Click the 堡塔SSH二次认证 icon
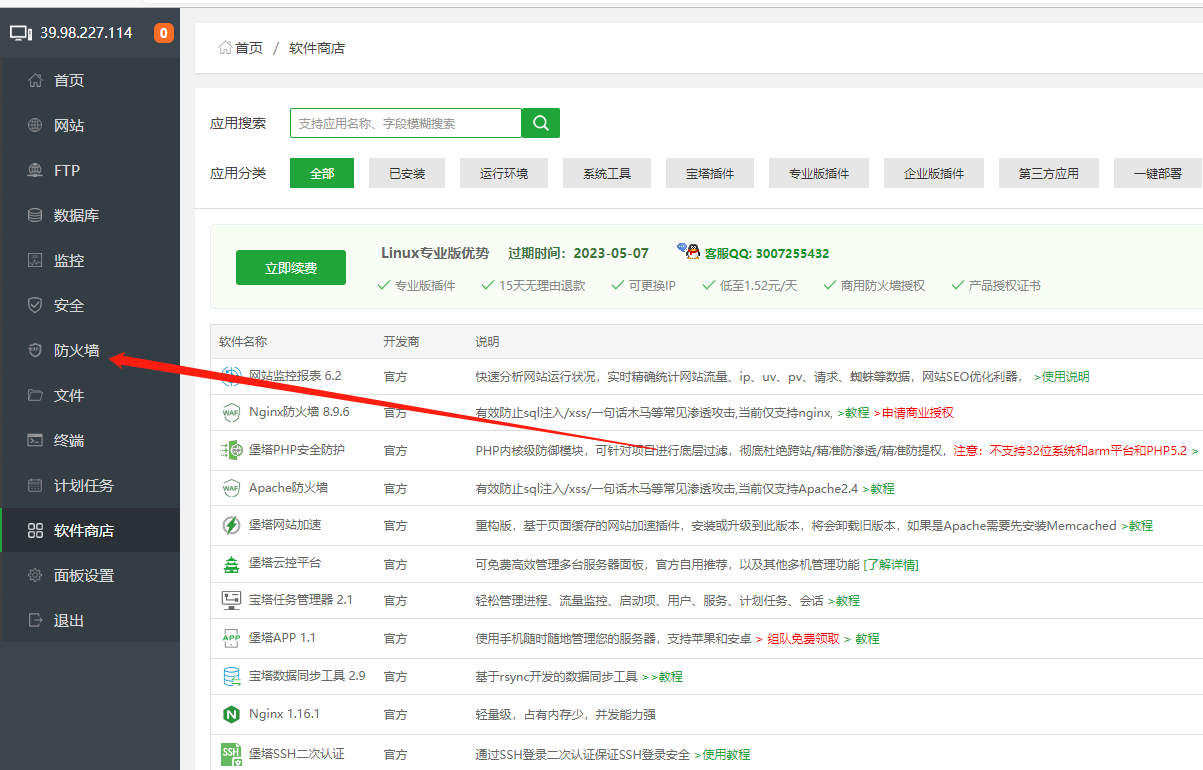 pos(231,754)
